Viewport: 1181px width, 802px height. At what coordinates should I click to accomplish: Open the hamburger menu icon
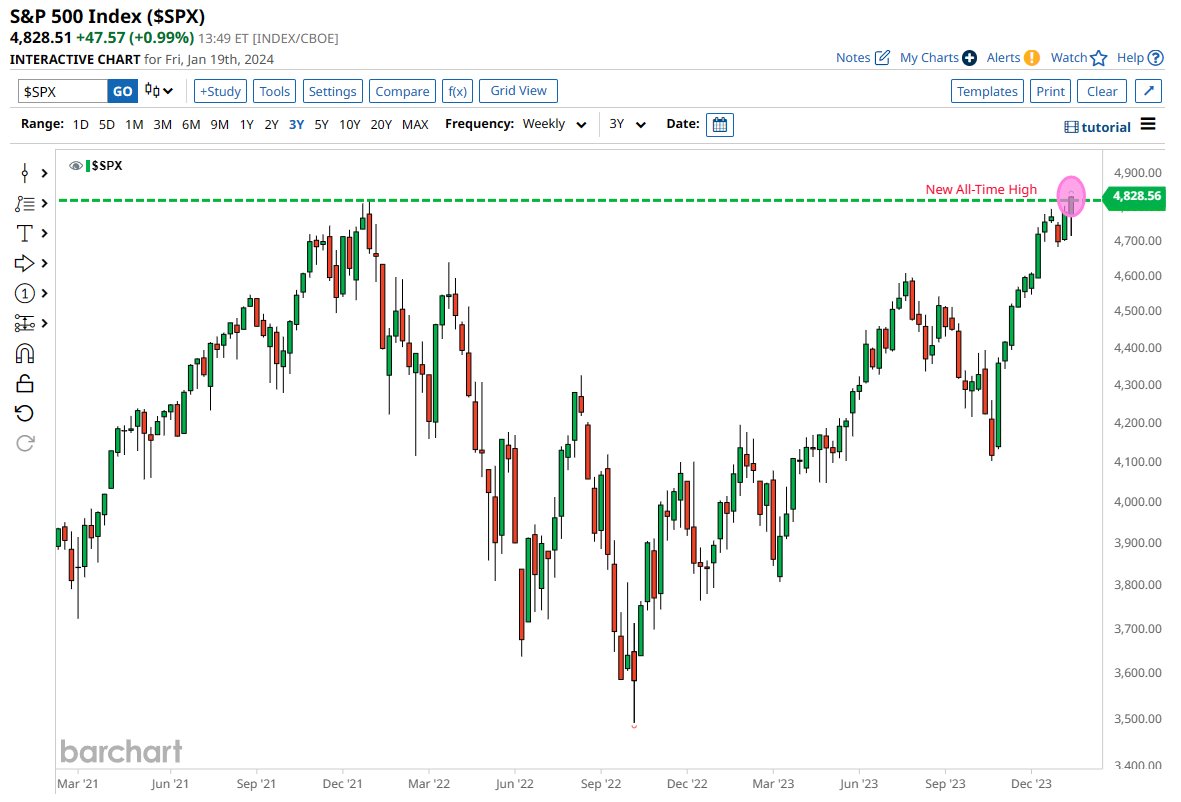tap(1148, 124)
